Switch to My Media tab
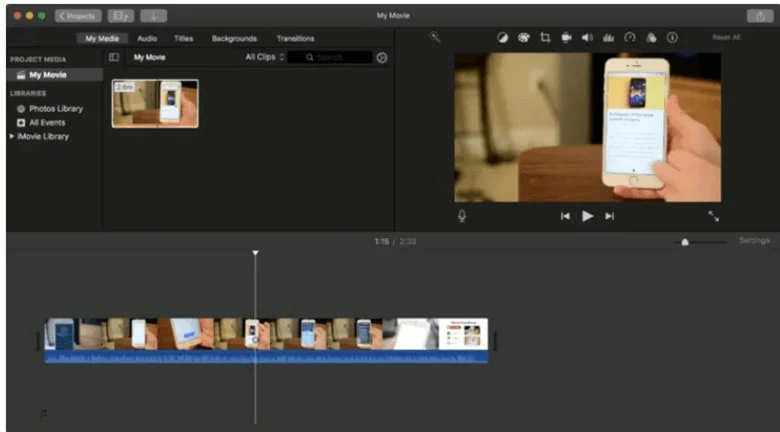This screenshot has width=780, height=432. pyautogui.click(x=102, y=38)
